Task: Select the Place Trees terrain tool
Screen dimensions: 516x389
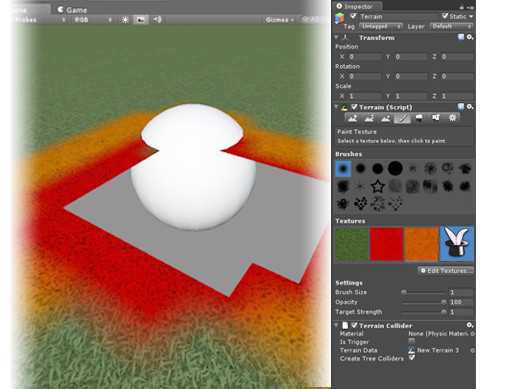Action: point(419,118)
